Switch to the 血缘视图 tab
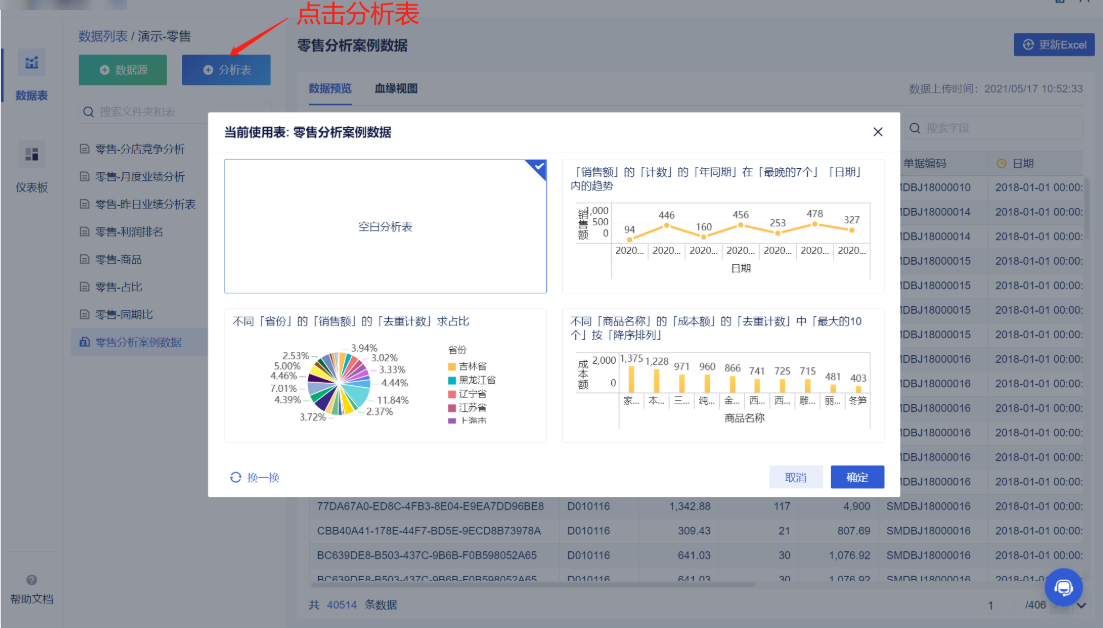The width and height of the screenshot is (1103, 628). pos(396,89)
